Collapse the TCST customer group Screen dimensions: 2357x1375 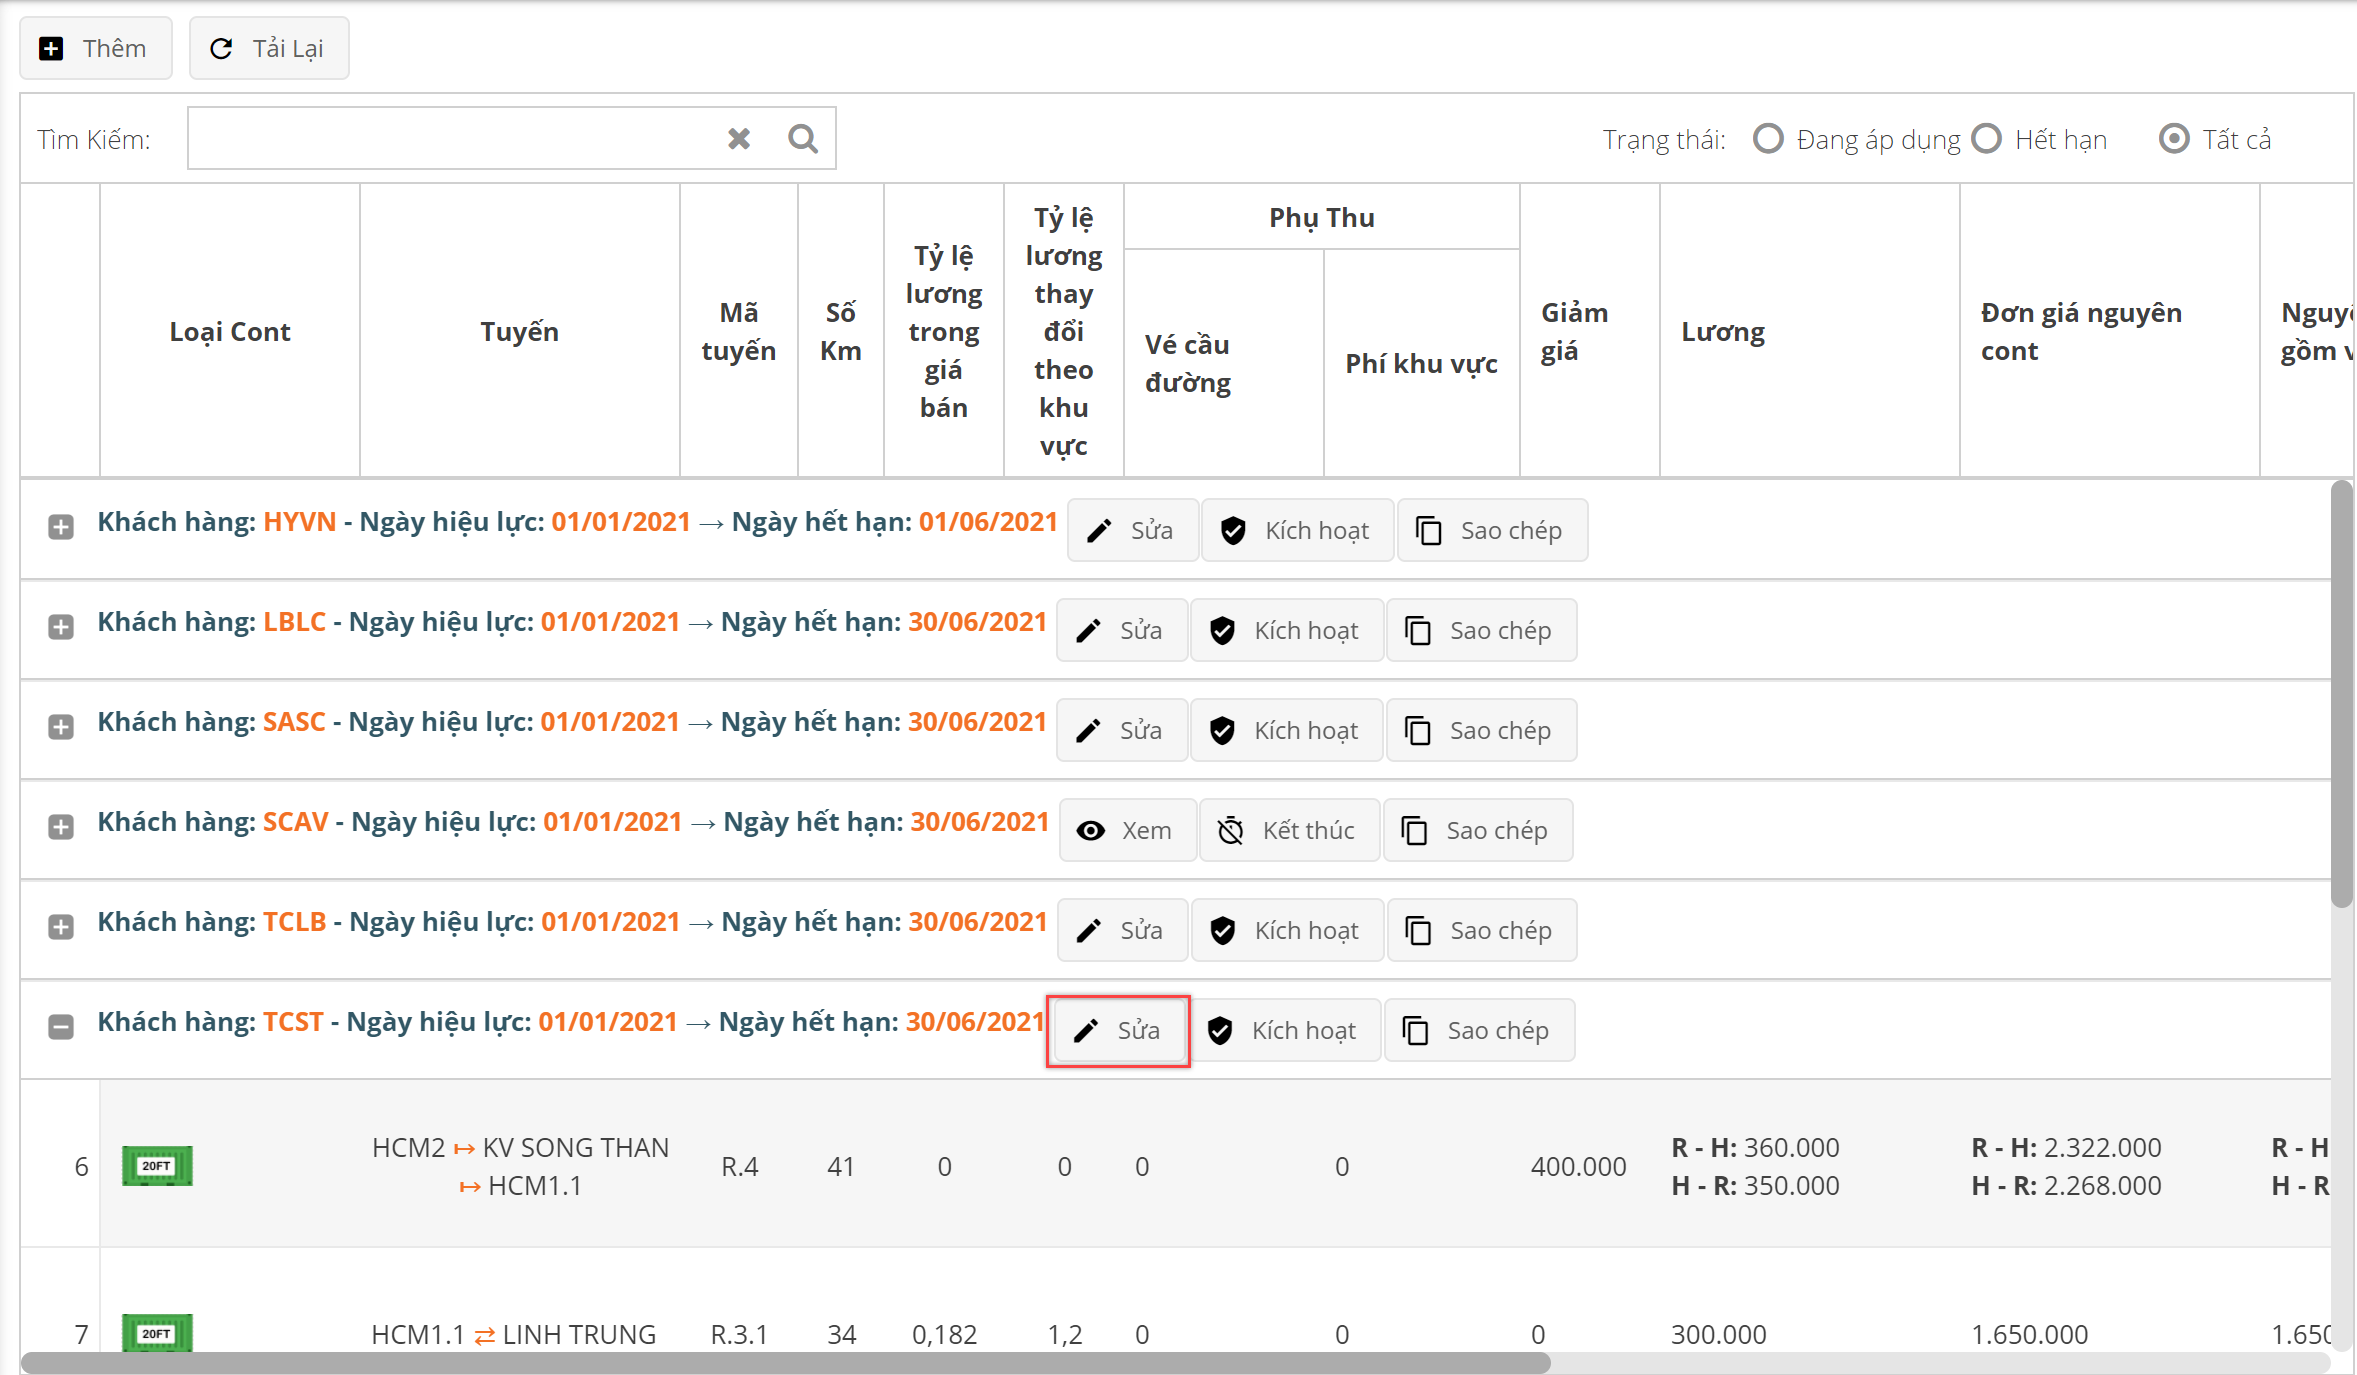coord(61,1027)
